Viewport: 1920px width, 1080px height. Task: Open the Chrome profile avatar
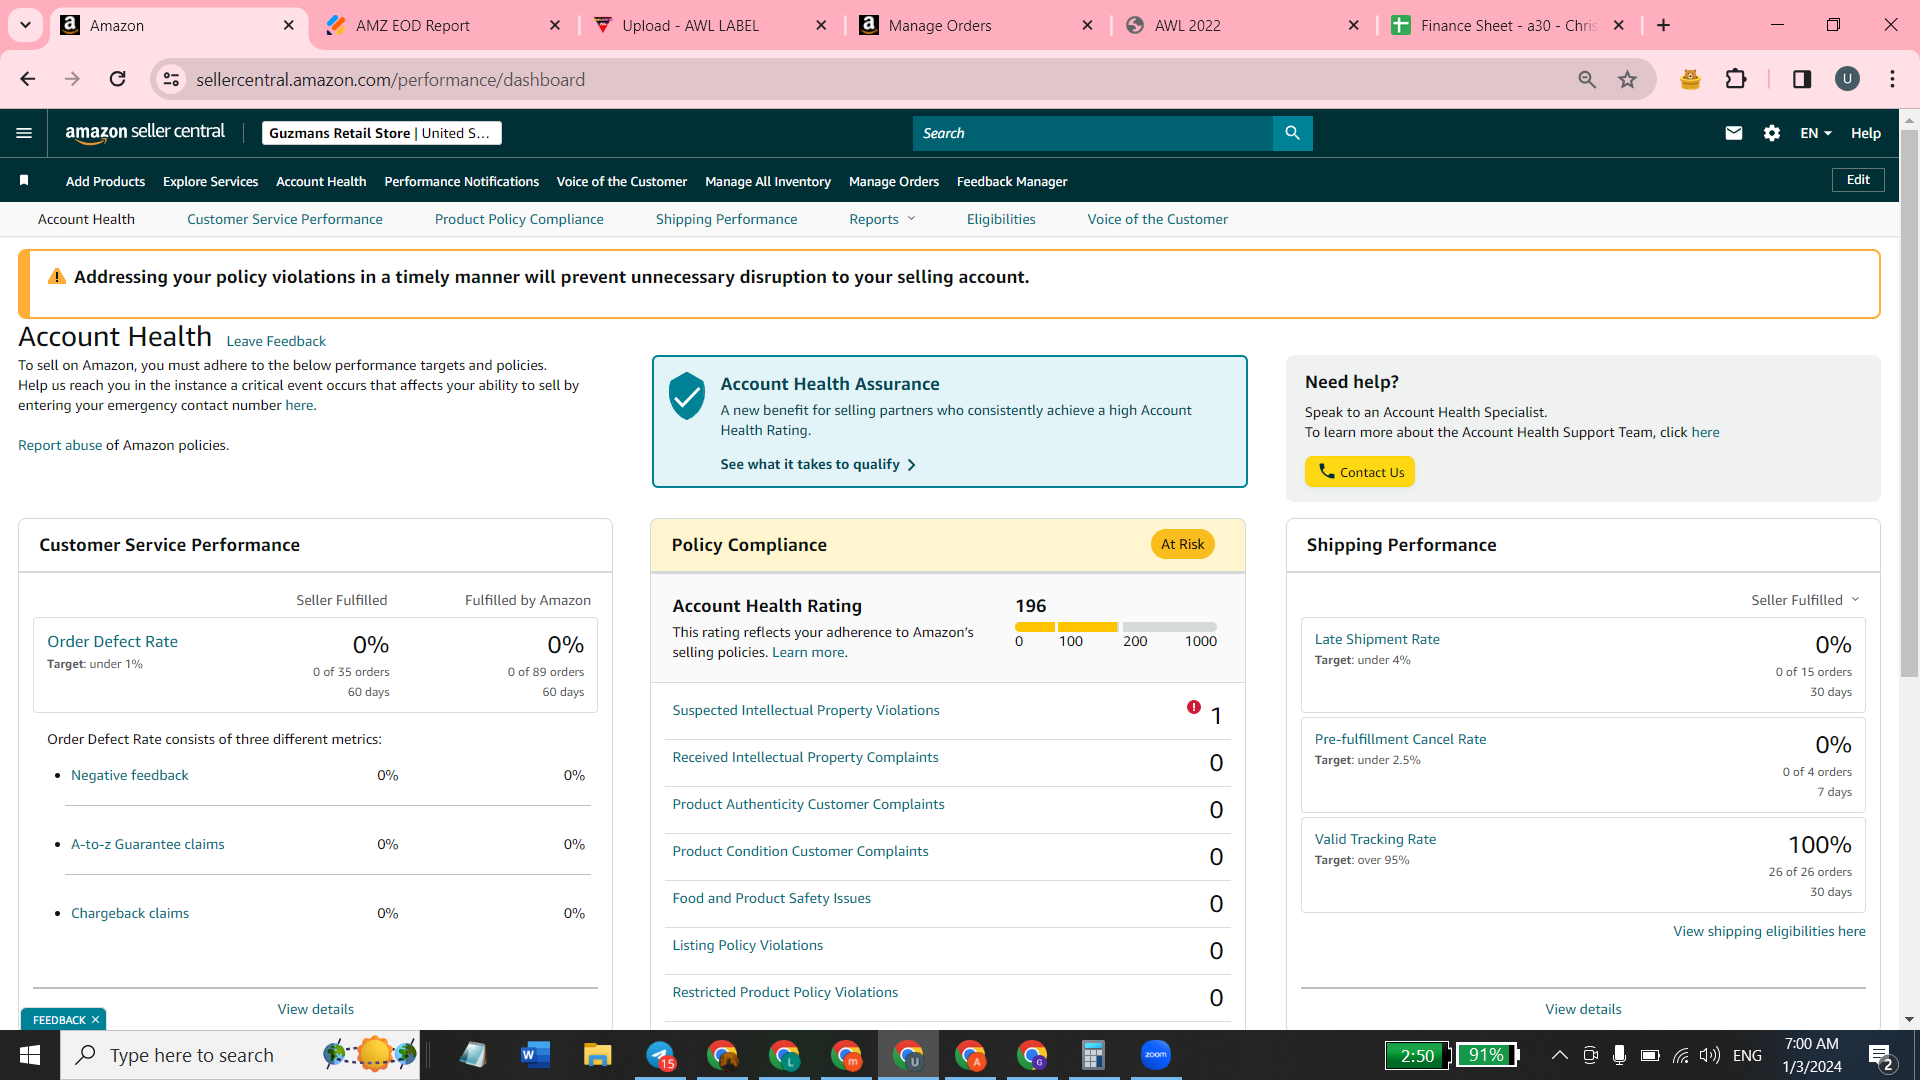(1847, 79)
